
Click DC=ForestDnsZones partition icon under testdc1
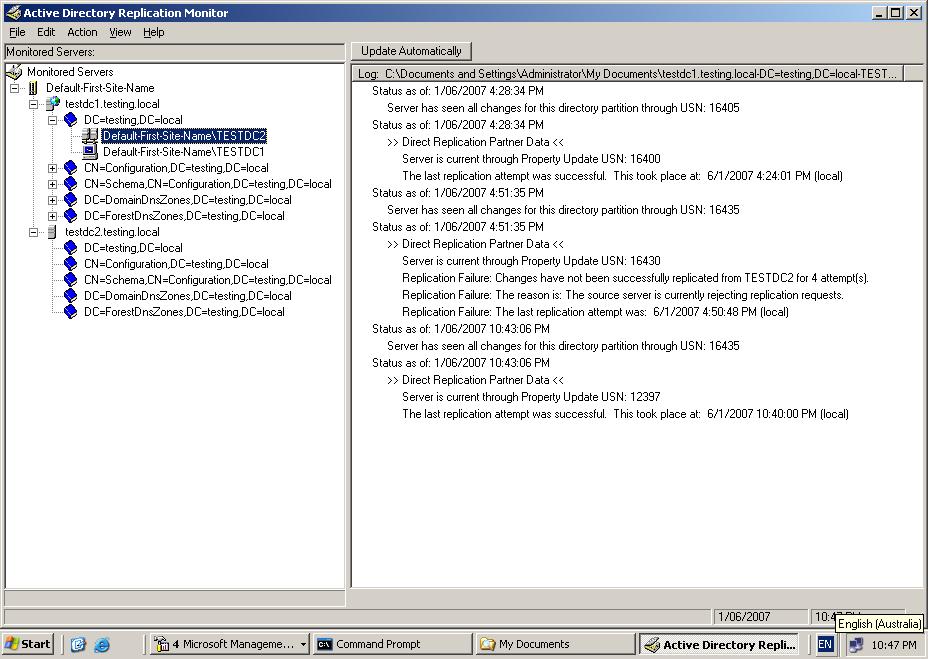70,216
